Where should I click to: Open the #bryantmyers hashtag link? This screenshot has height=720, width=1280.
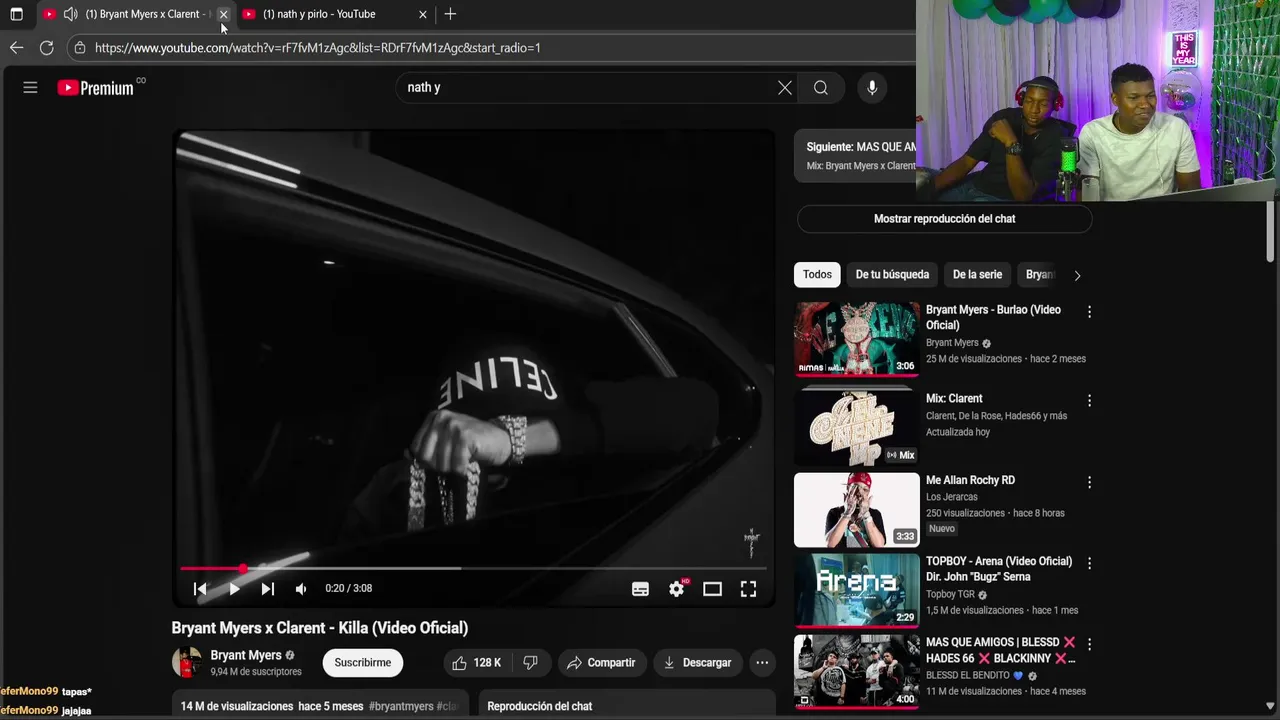pyautogui.click(x=401, y=706)
